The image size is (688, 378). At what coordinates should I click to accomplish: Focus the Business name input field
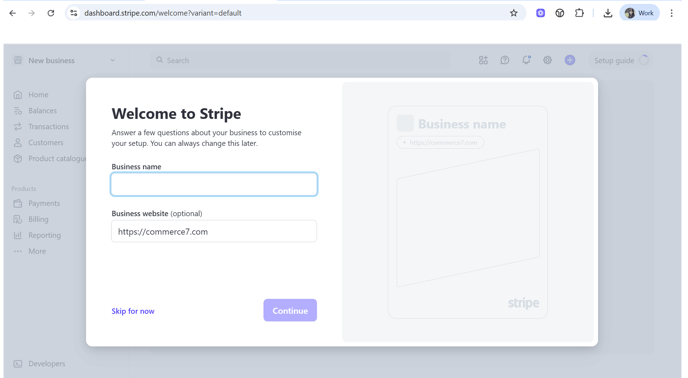tap(214, 184)
